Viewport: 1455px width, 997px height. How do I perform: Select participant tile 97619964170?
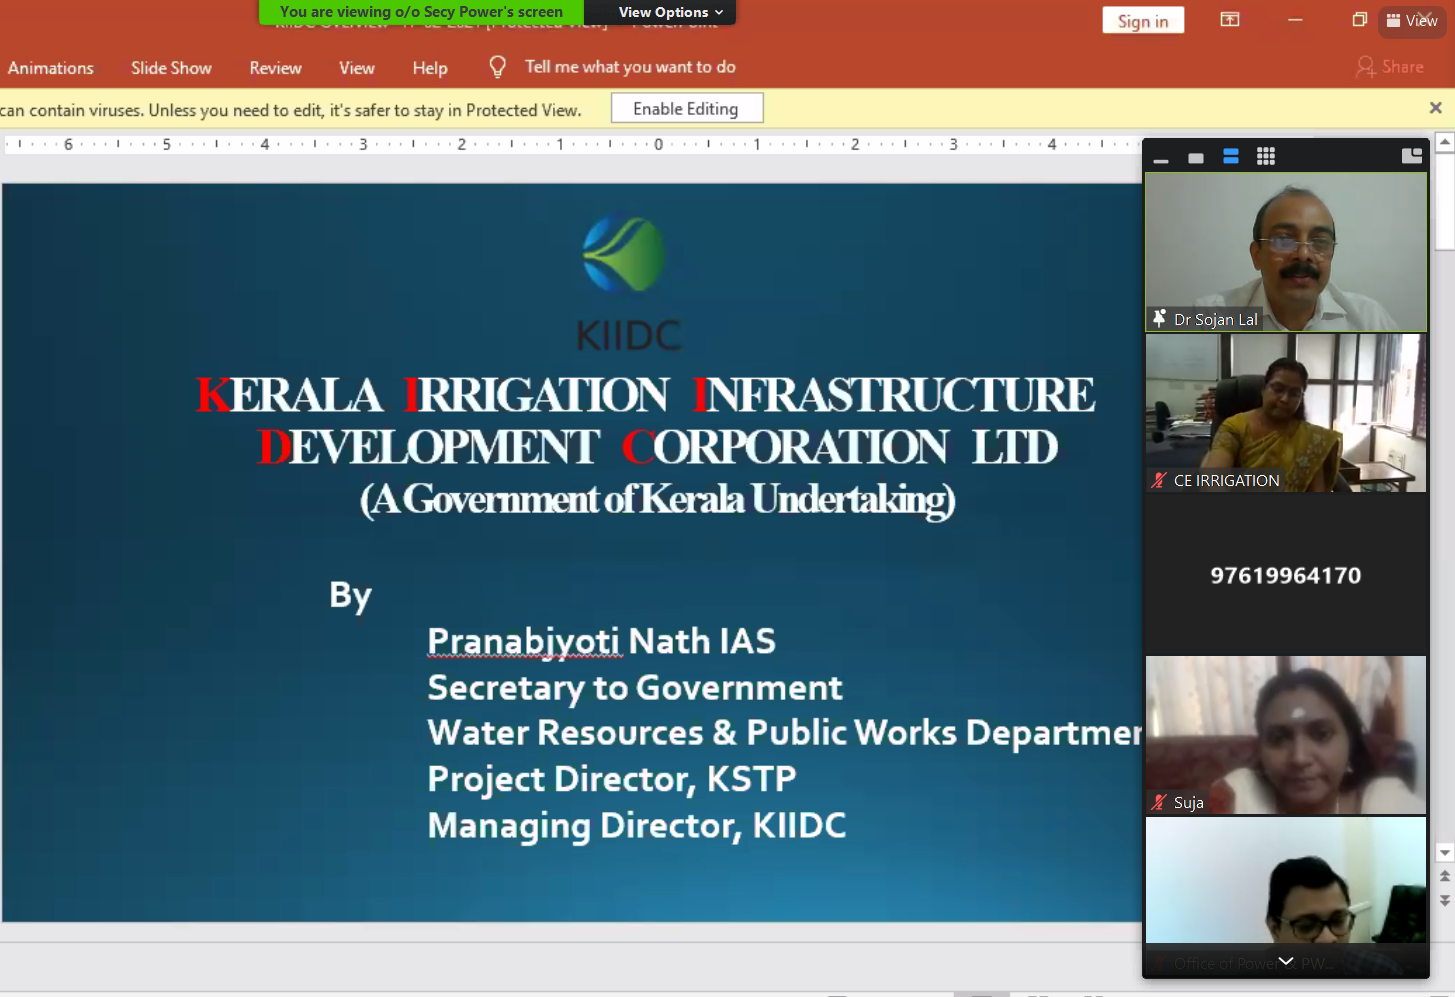(1286, 574)
